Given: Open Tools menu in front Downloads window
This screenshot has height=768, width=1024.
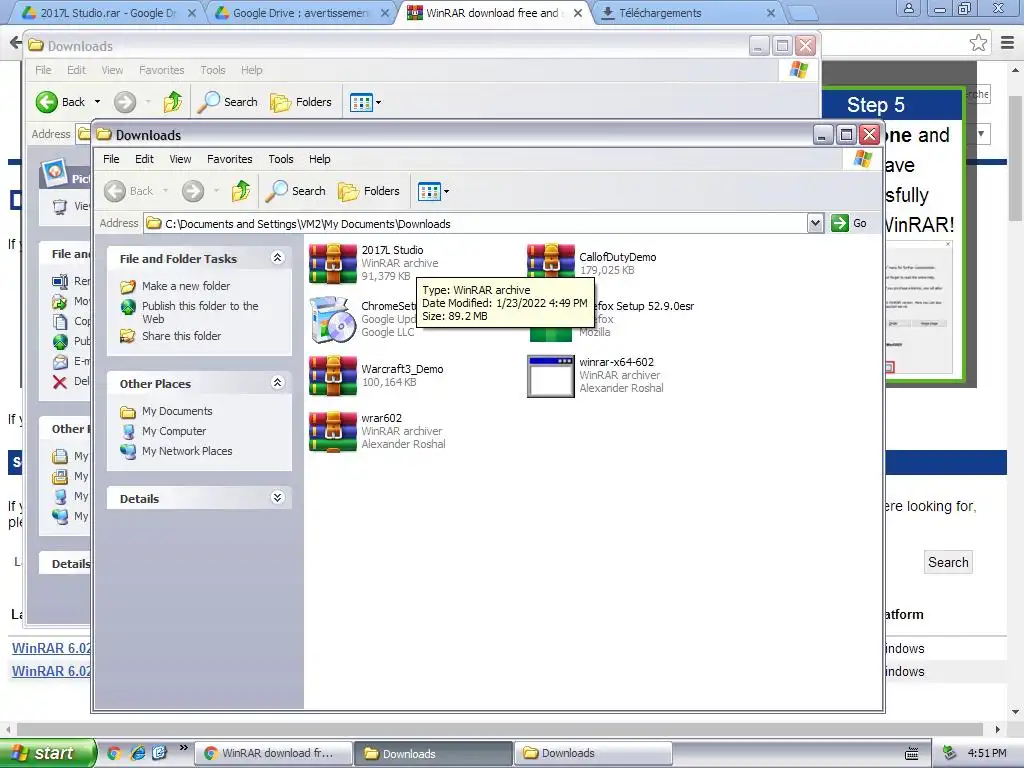Looking at the screenshot, I should click(x=281, y=159).
